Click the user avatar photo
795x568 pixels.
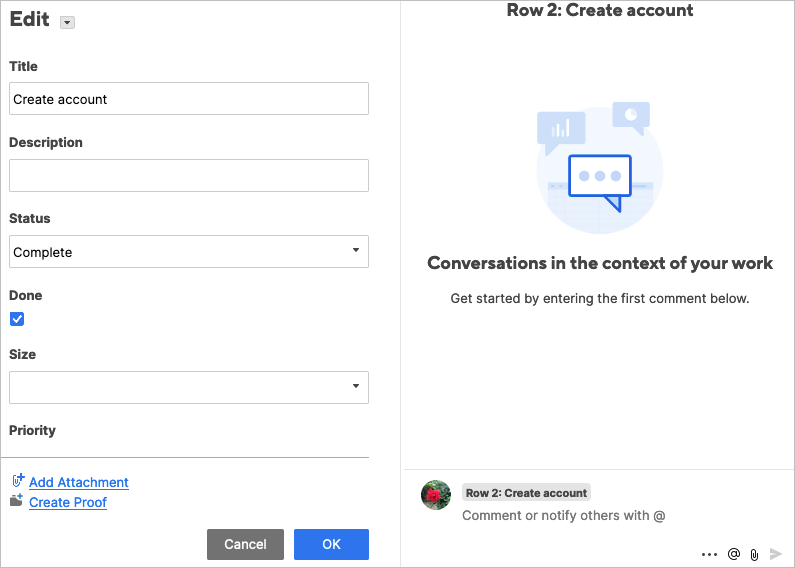tap(435, 495)
